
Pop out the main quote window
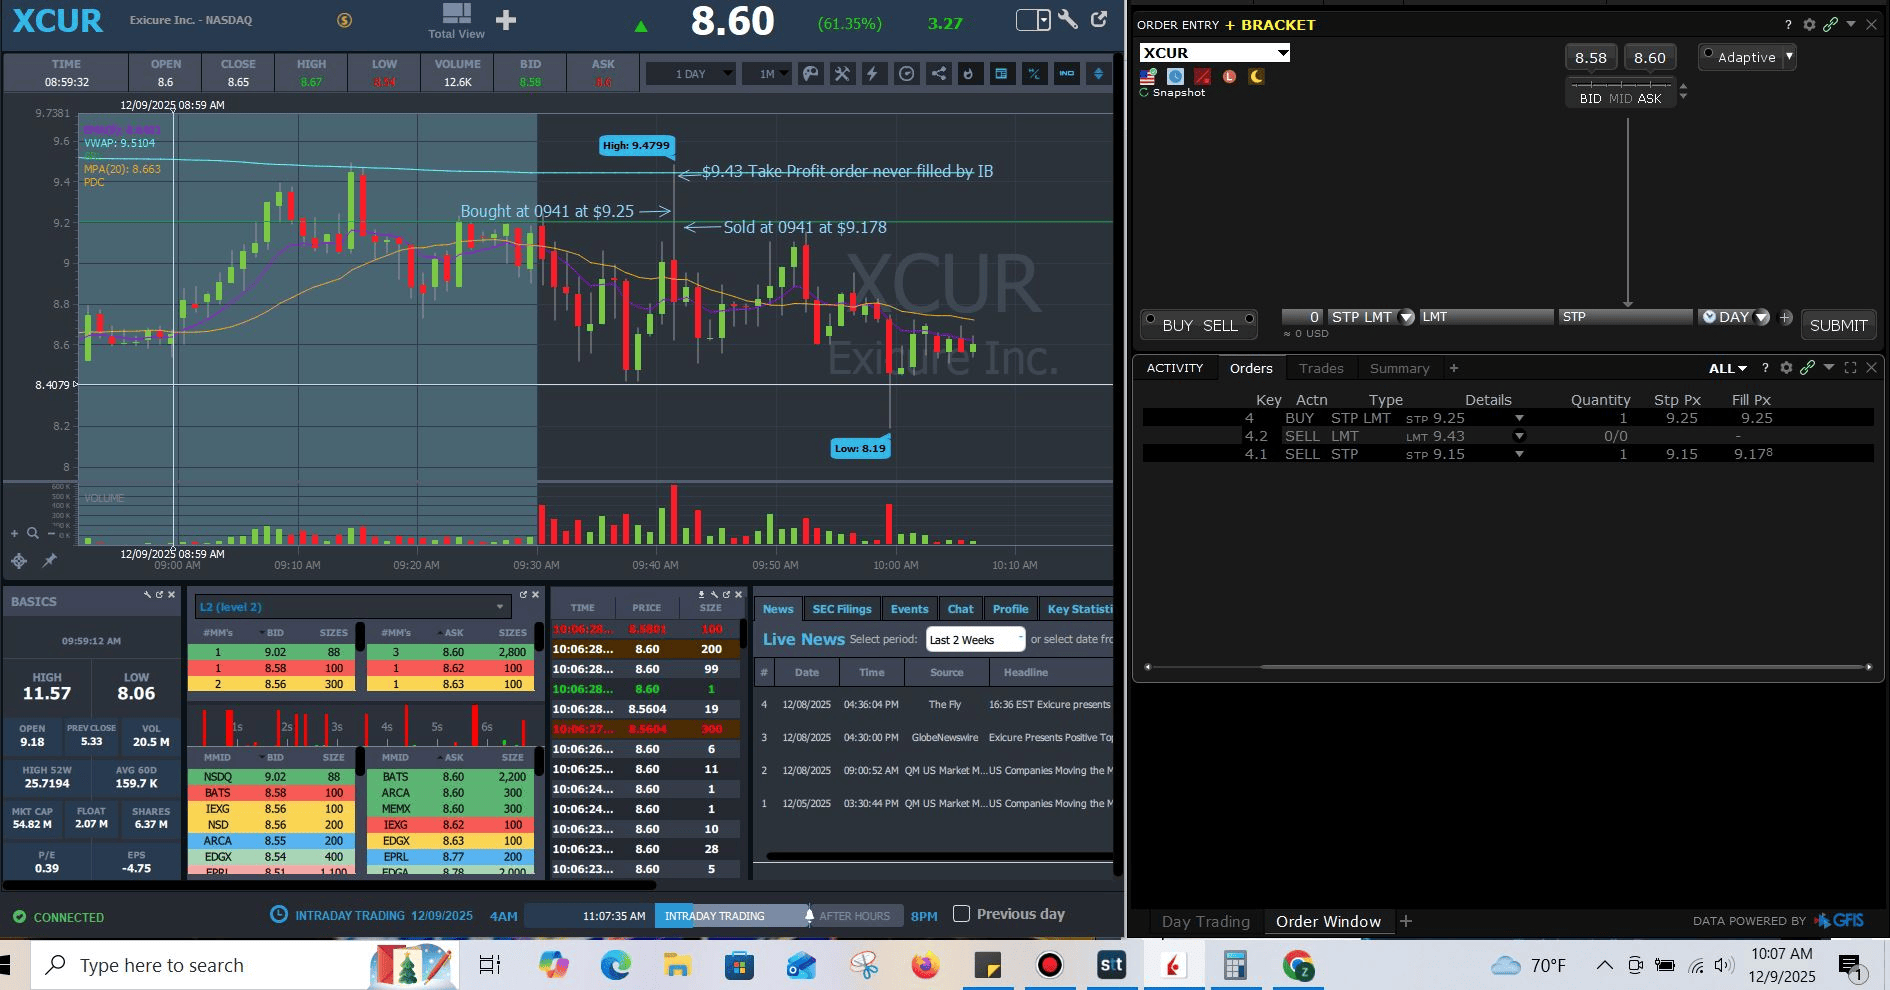click(x=1099, y=20)
